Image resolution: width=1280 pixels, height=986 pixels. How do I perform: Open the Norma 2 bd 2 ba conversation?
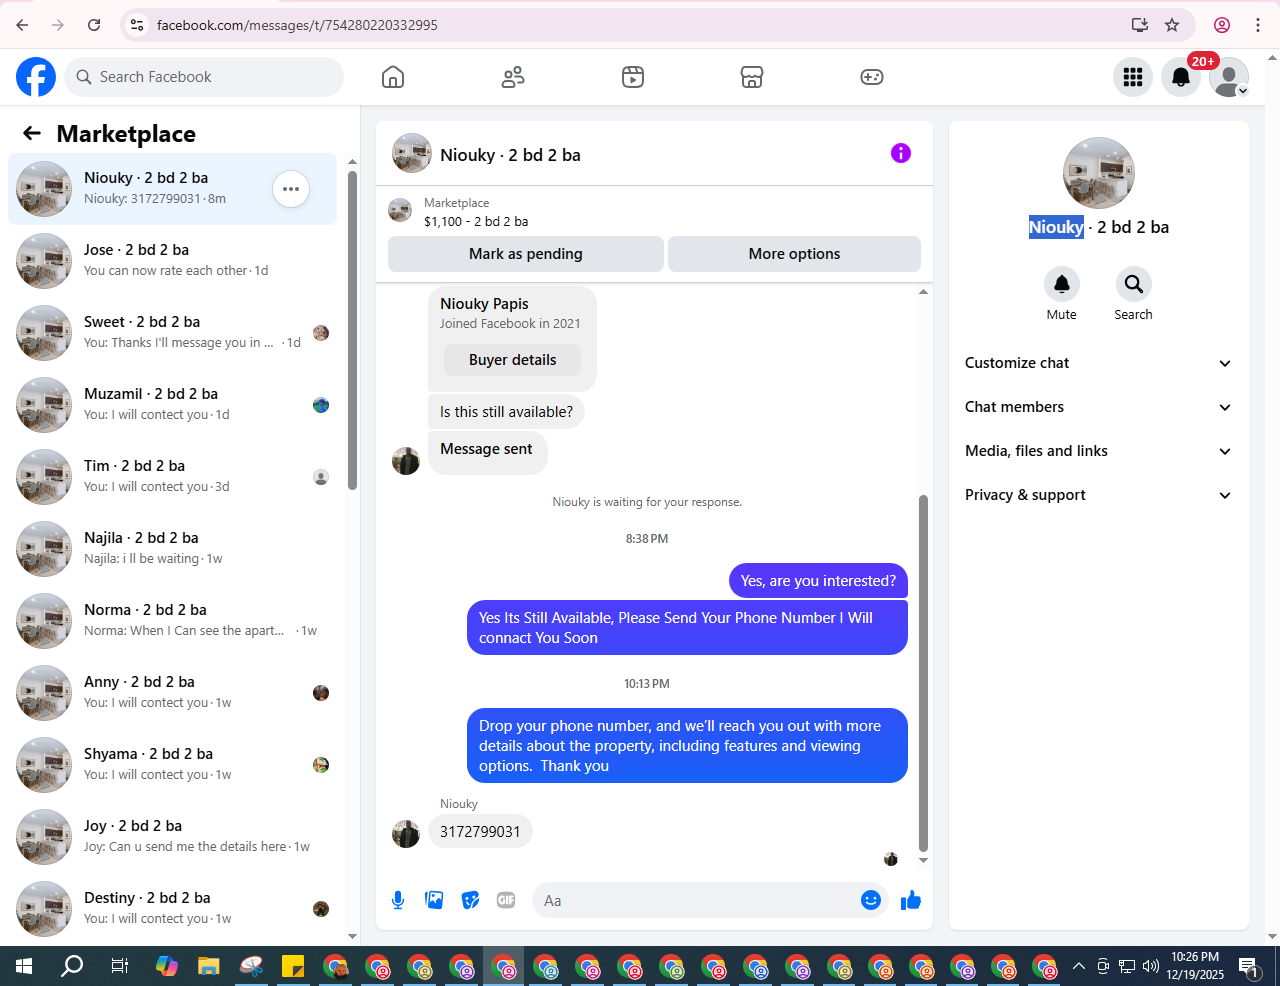tap(172, 621)
